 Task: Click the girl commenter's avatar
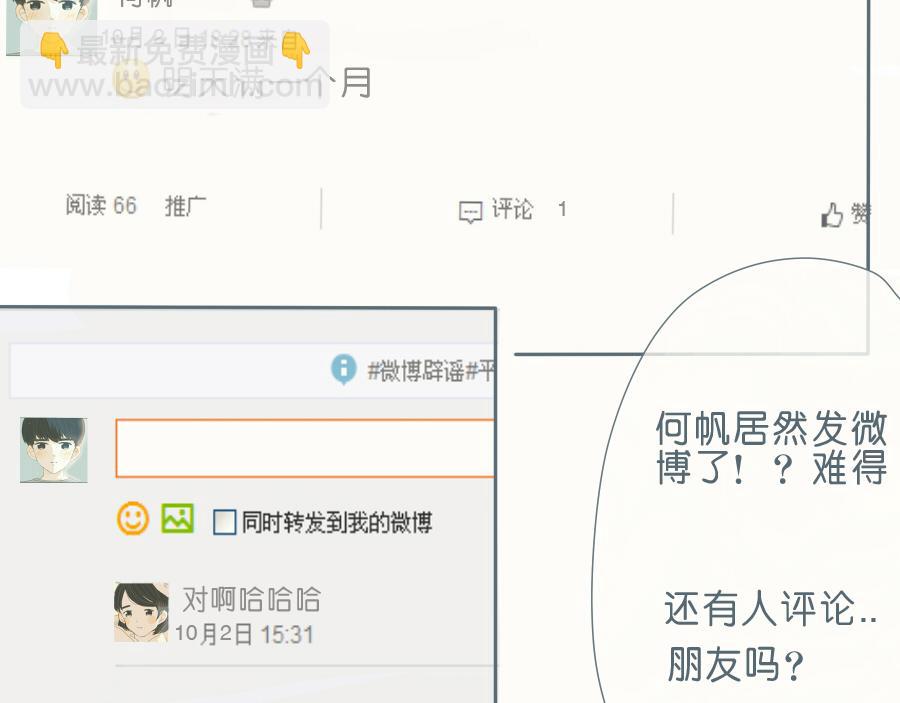coord(141,612)
